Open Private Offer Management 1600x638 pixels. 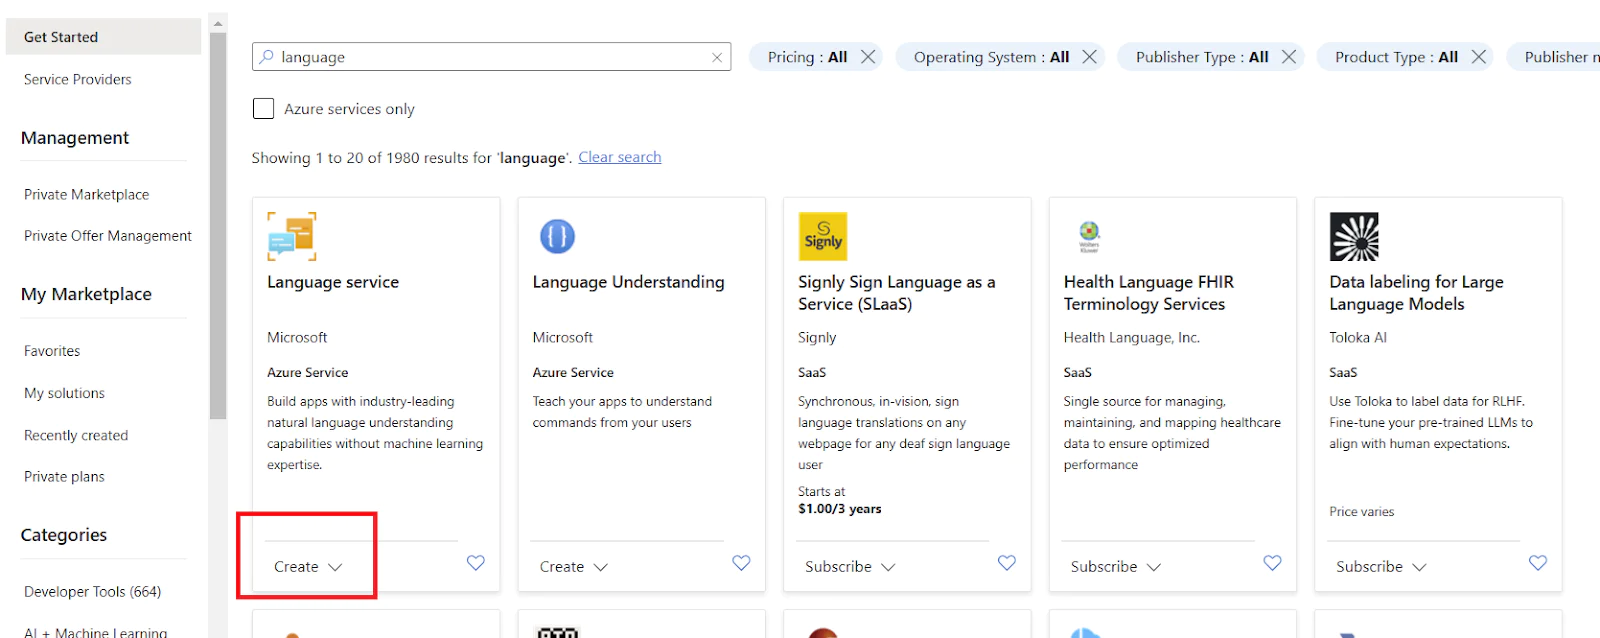coord(108,236)
